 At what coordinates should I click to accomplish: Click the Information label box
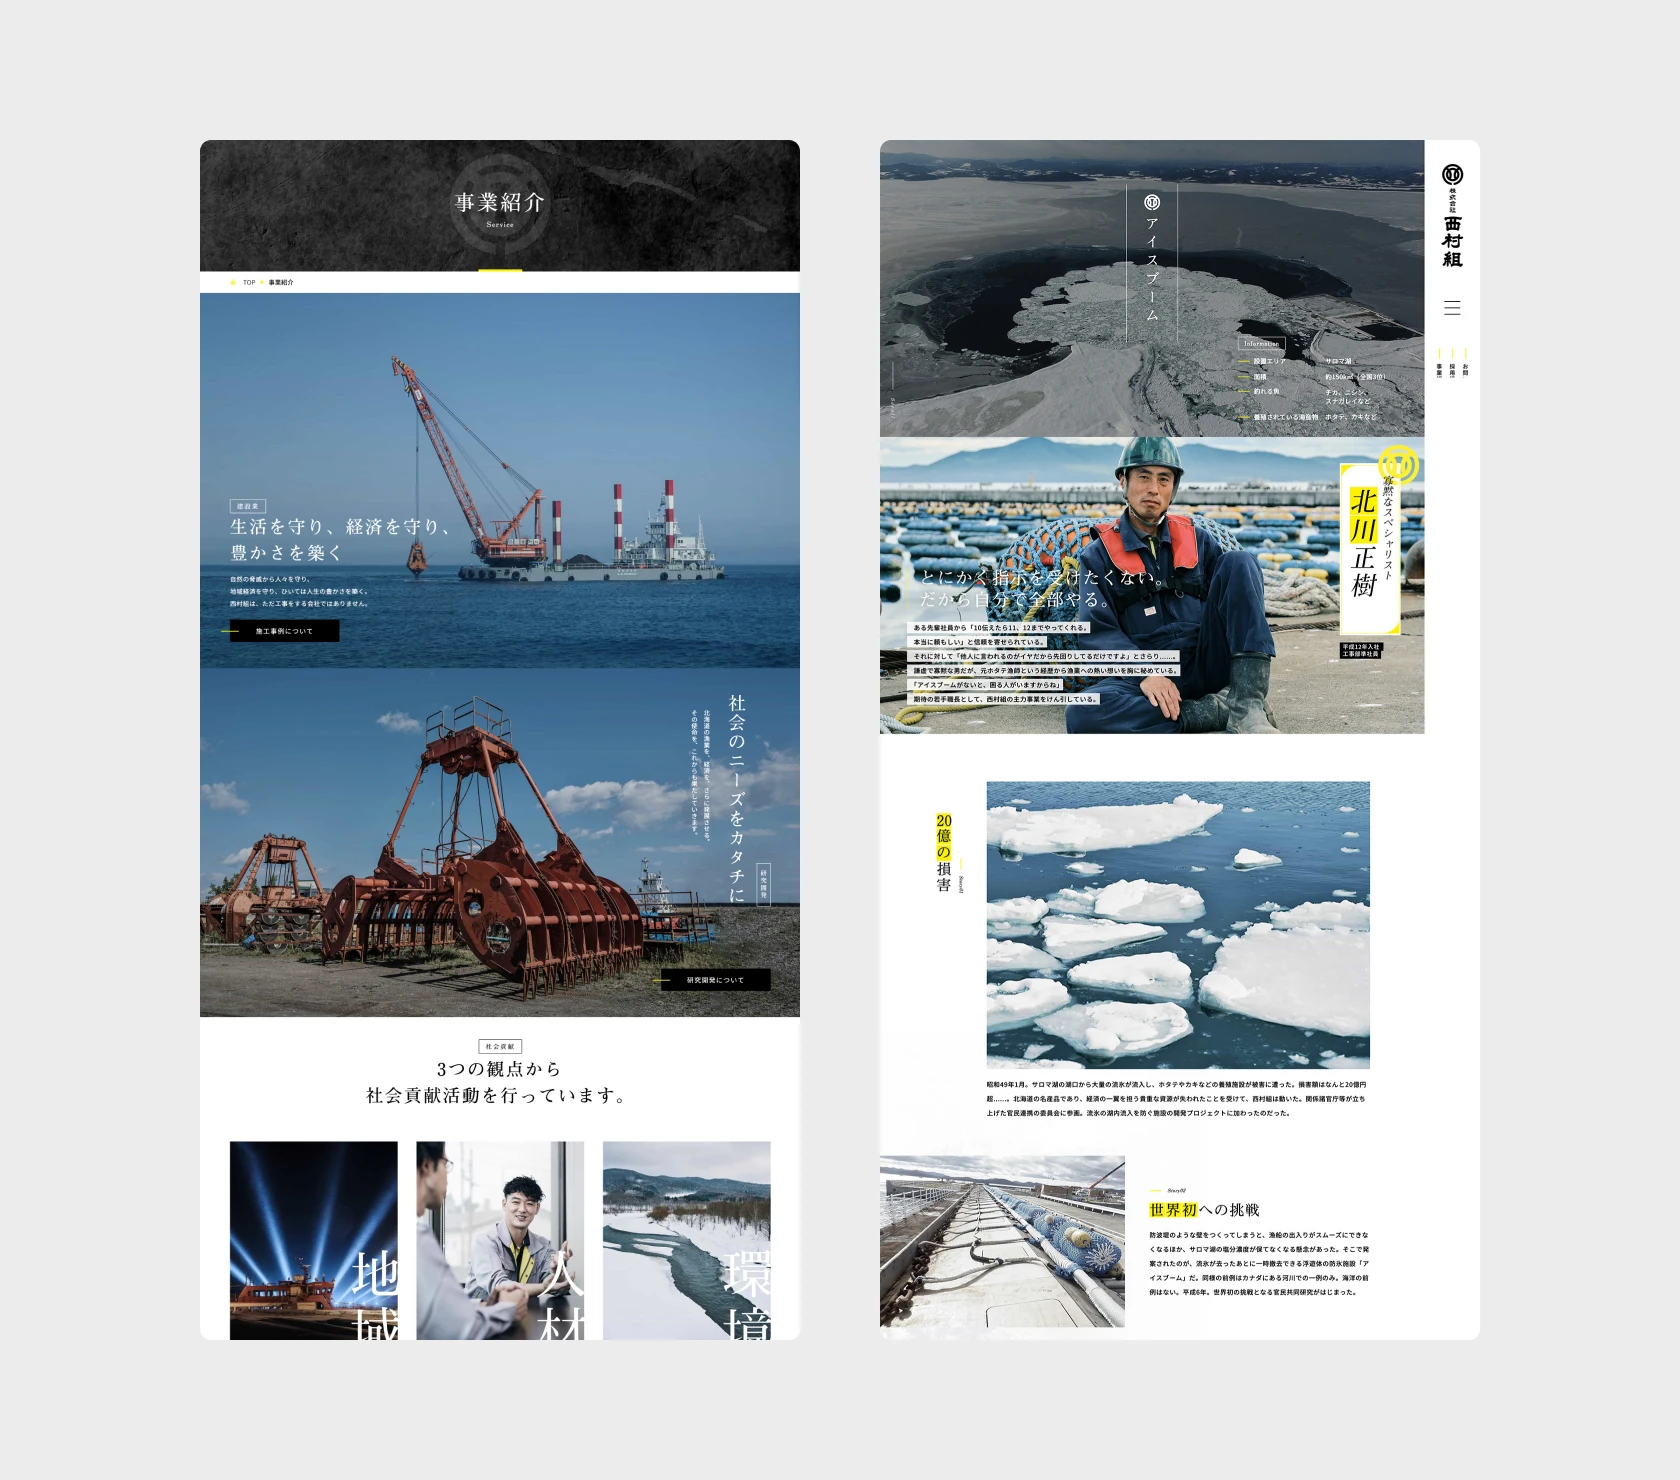[x=1261, y=343]
